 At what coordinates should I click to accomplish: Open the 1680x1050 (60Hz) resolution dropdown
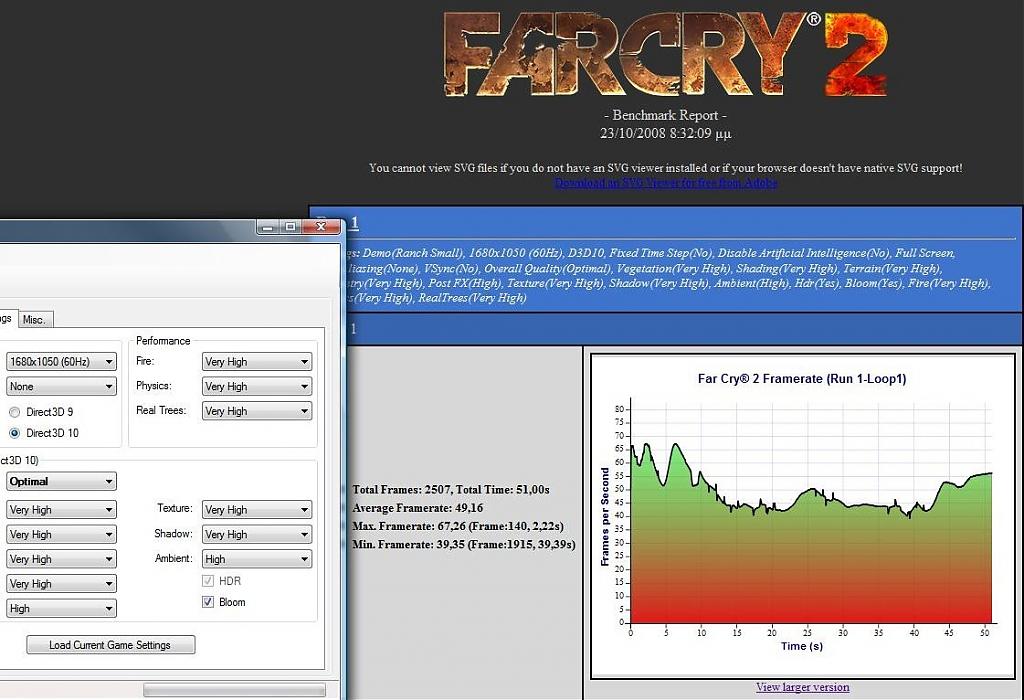[61, 361]
